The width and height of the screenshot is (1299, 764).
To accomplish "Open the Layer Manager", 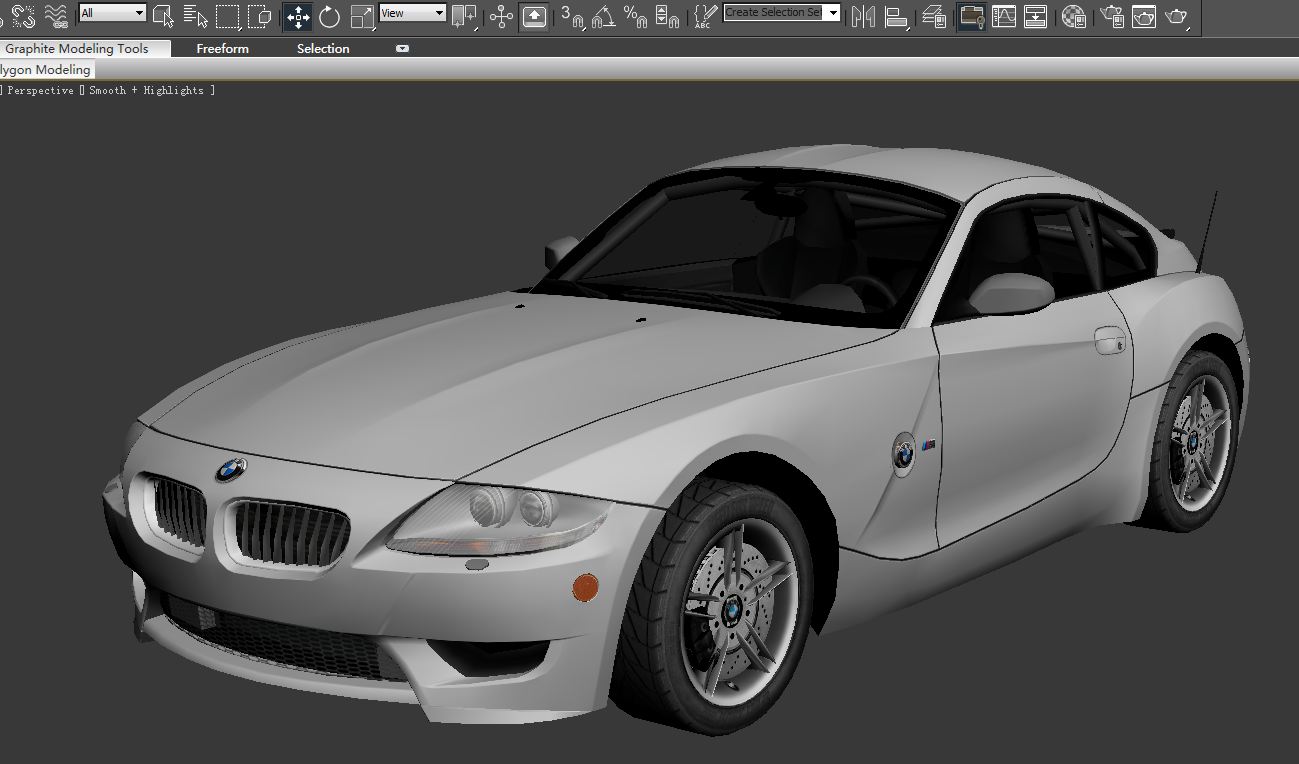I will (x=935, y=15).
